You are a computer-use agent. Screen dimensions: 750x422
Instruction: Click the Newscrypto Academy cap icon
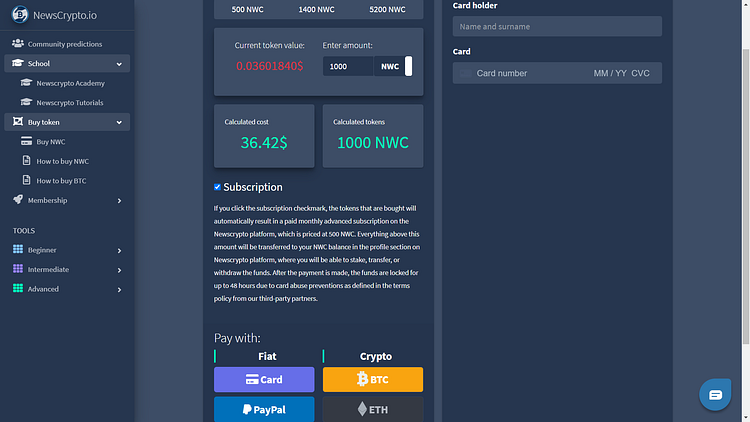(x=26, y=83)
